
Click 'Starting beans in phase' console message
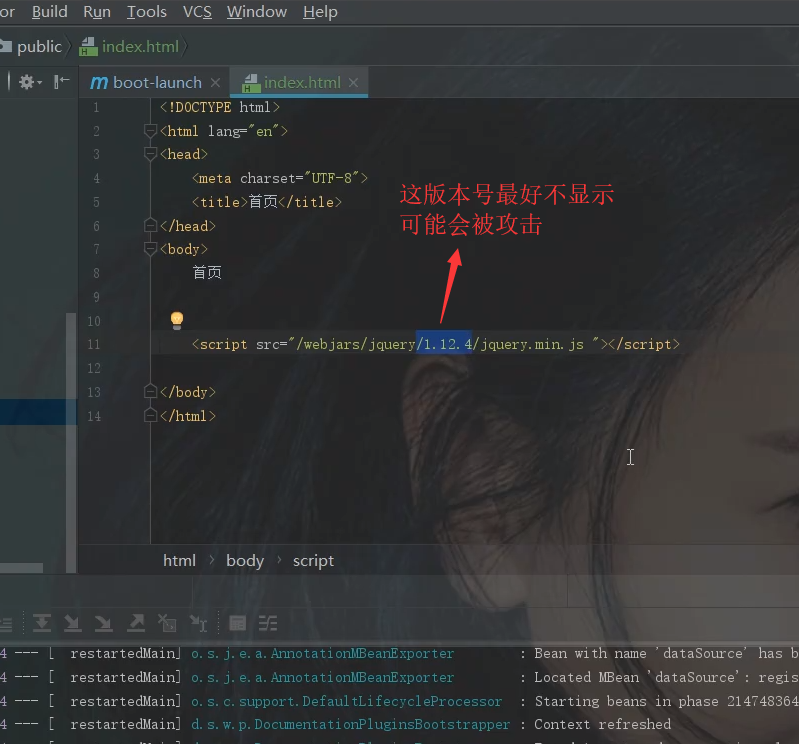click(667, 701)
